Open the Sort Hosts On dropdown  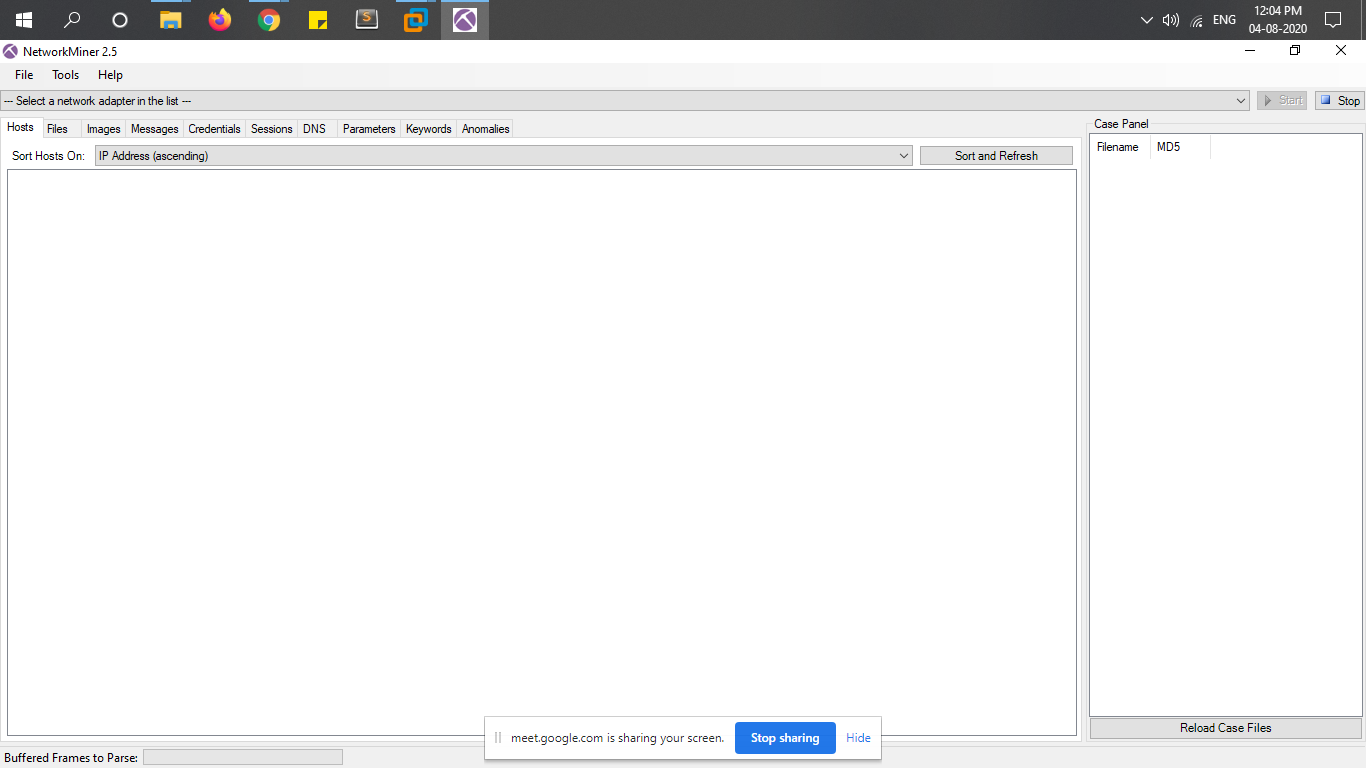click(903, 156)
